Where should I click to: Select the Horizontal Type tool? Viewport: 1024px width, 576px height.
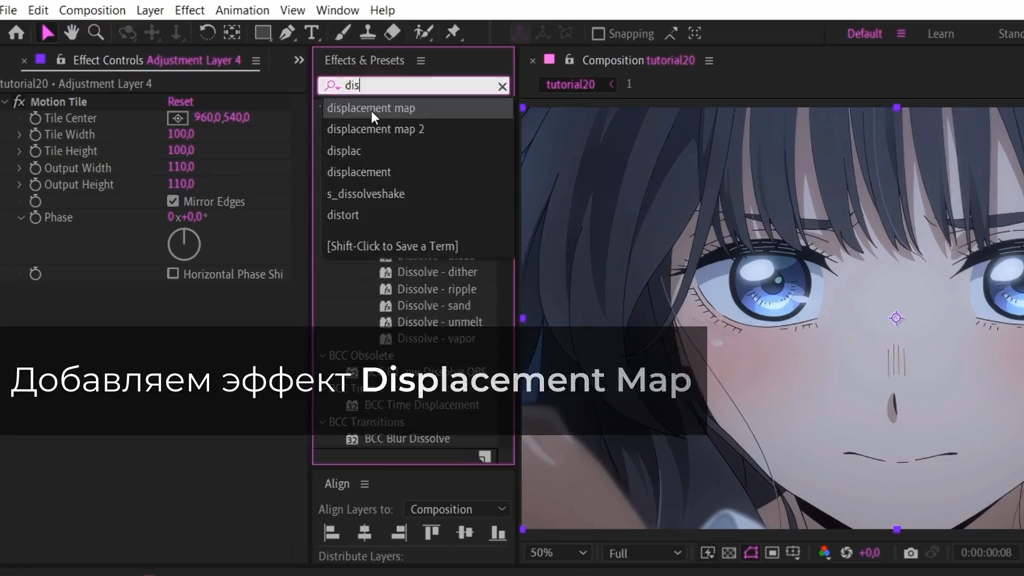click(312, 33)
